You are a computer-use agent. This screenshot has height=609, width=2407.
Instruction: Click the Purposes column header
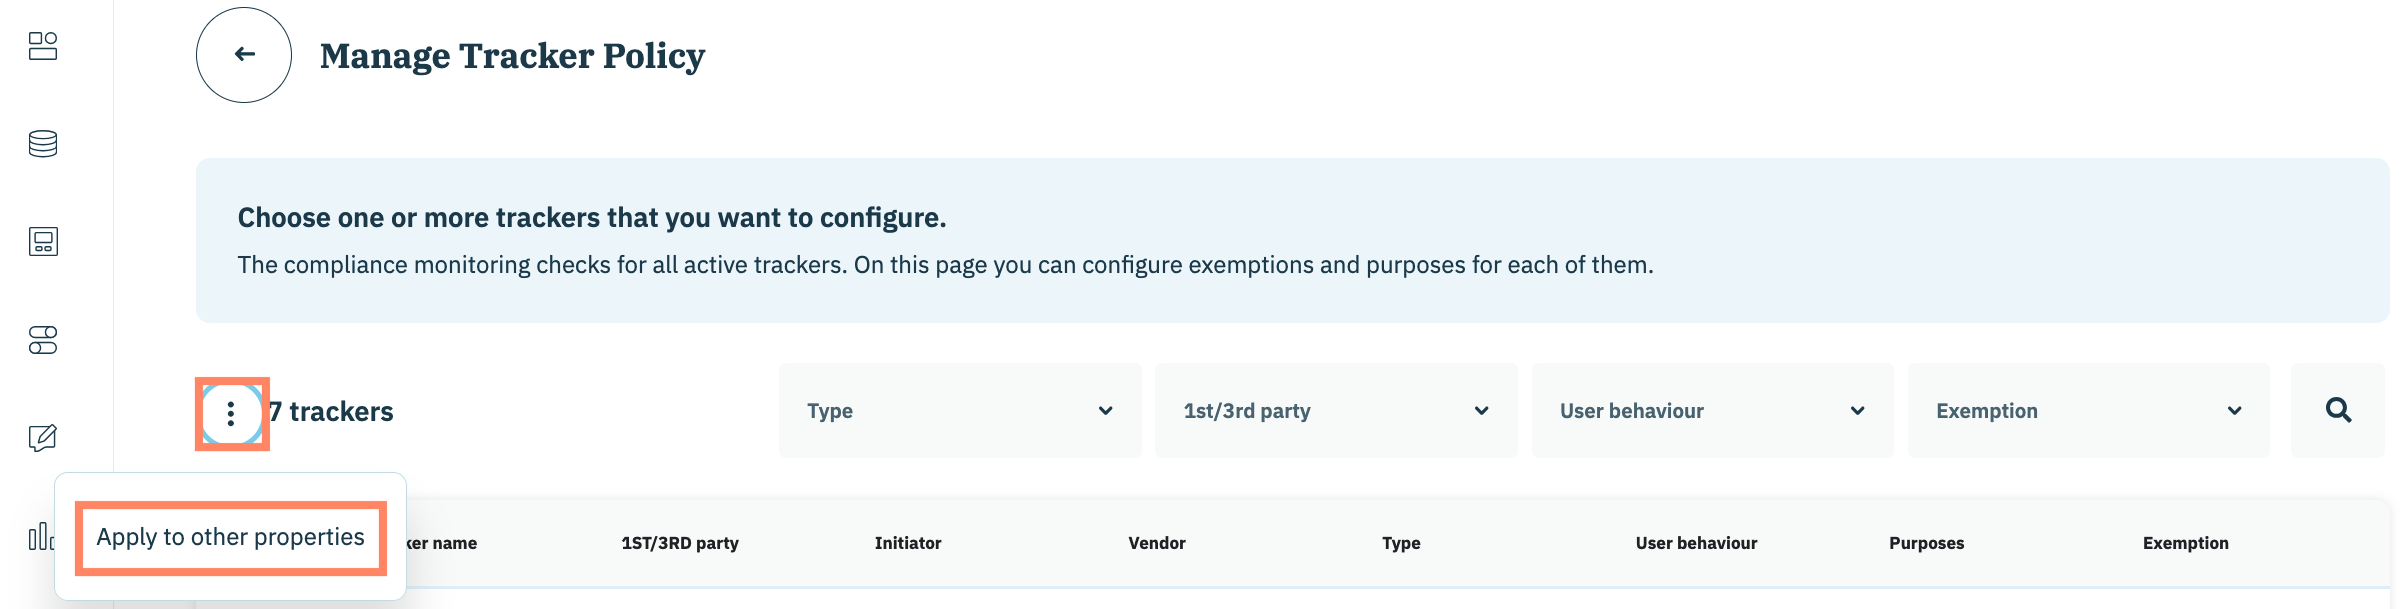[1926, 543]
